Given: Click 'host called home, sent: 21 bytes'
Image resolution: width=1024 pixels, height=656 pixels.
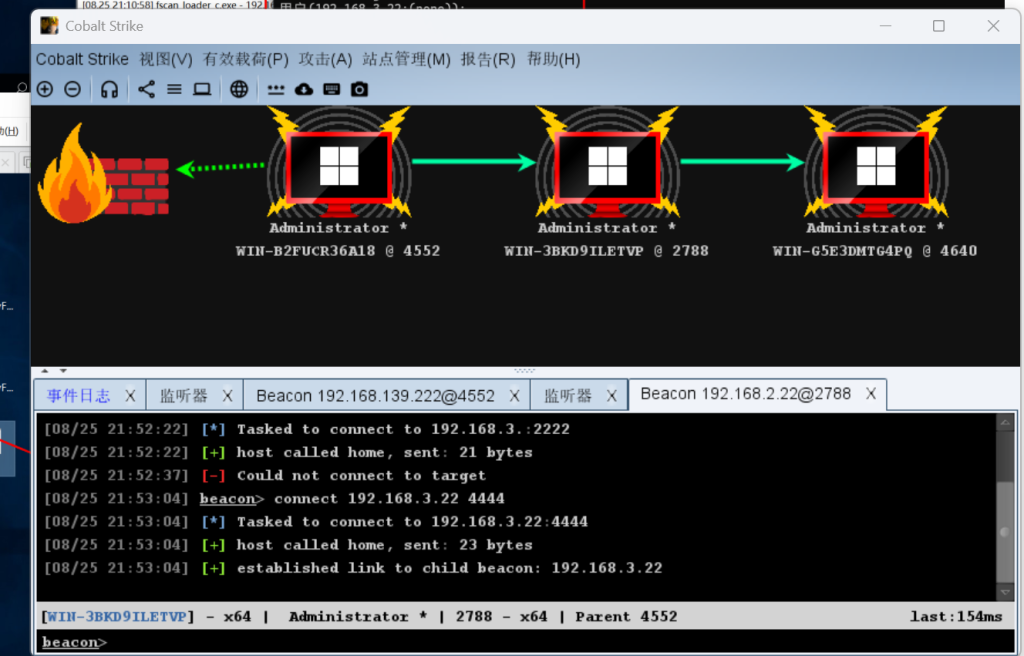Looking at the screenshot, I should [384, 452].
